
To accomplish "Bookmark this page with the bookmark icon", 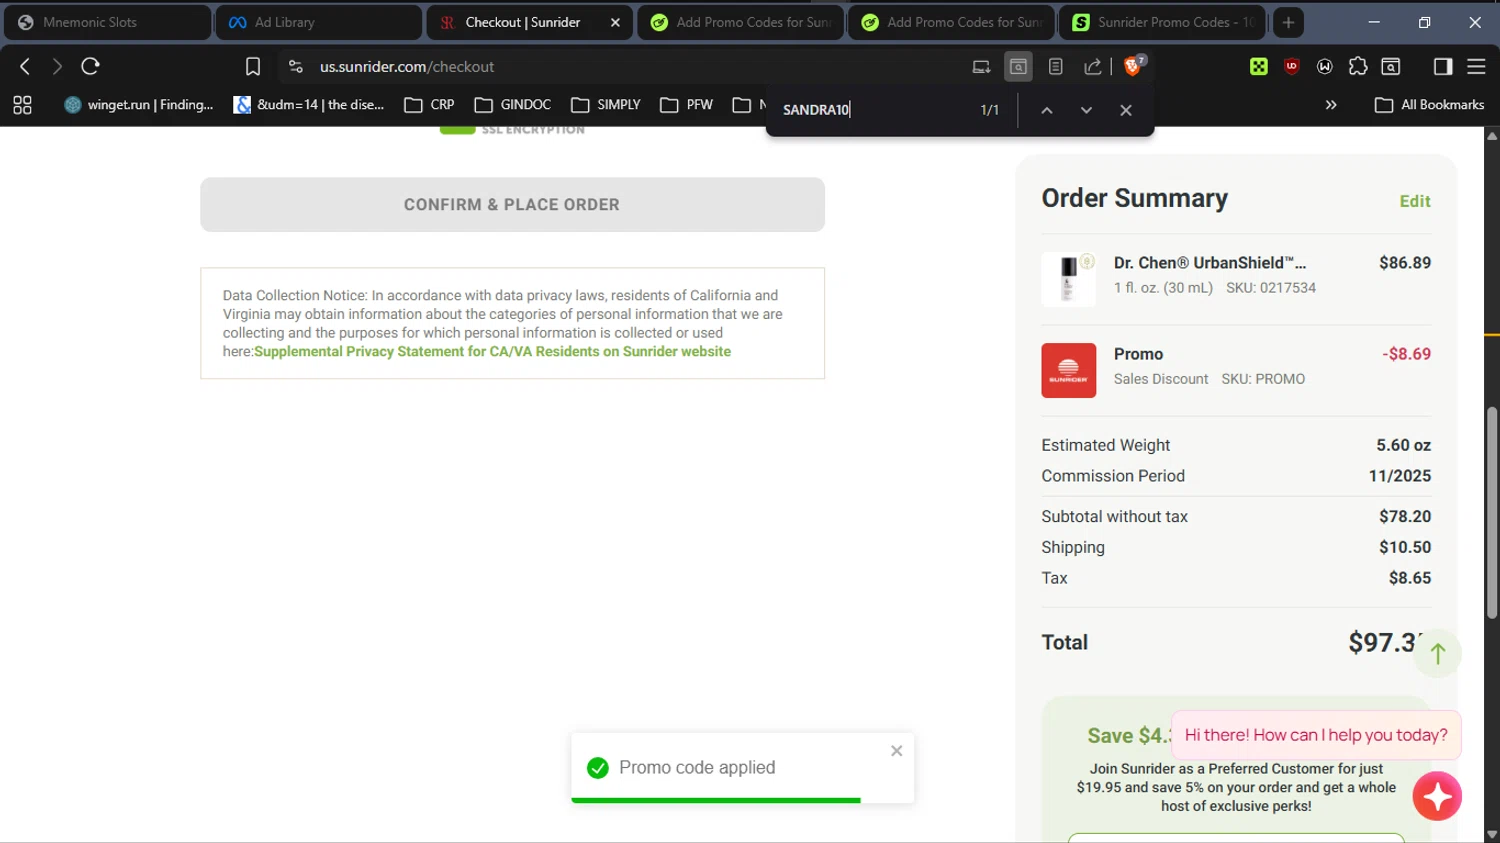I will click(x=253, y=67).
